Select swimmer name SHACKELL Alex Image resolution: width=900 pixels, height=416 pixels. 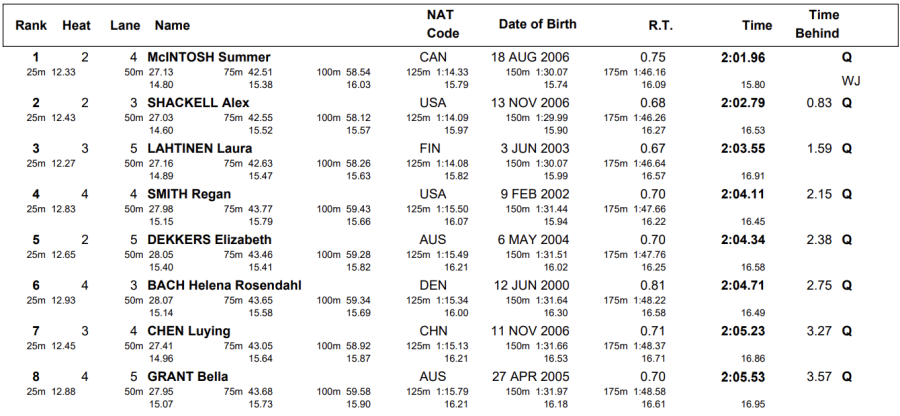198,103
